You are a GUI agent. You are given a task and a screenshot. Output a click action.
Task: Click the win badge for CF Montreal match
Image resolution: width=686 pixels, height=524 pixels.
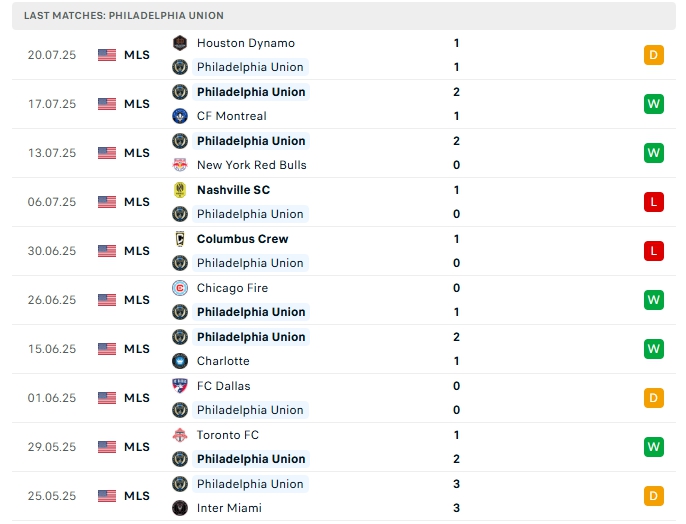click(x=654, y=104)
